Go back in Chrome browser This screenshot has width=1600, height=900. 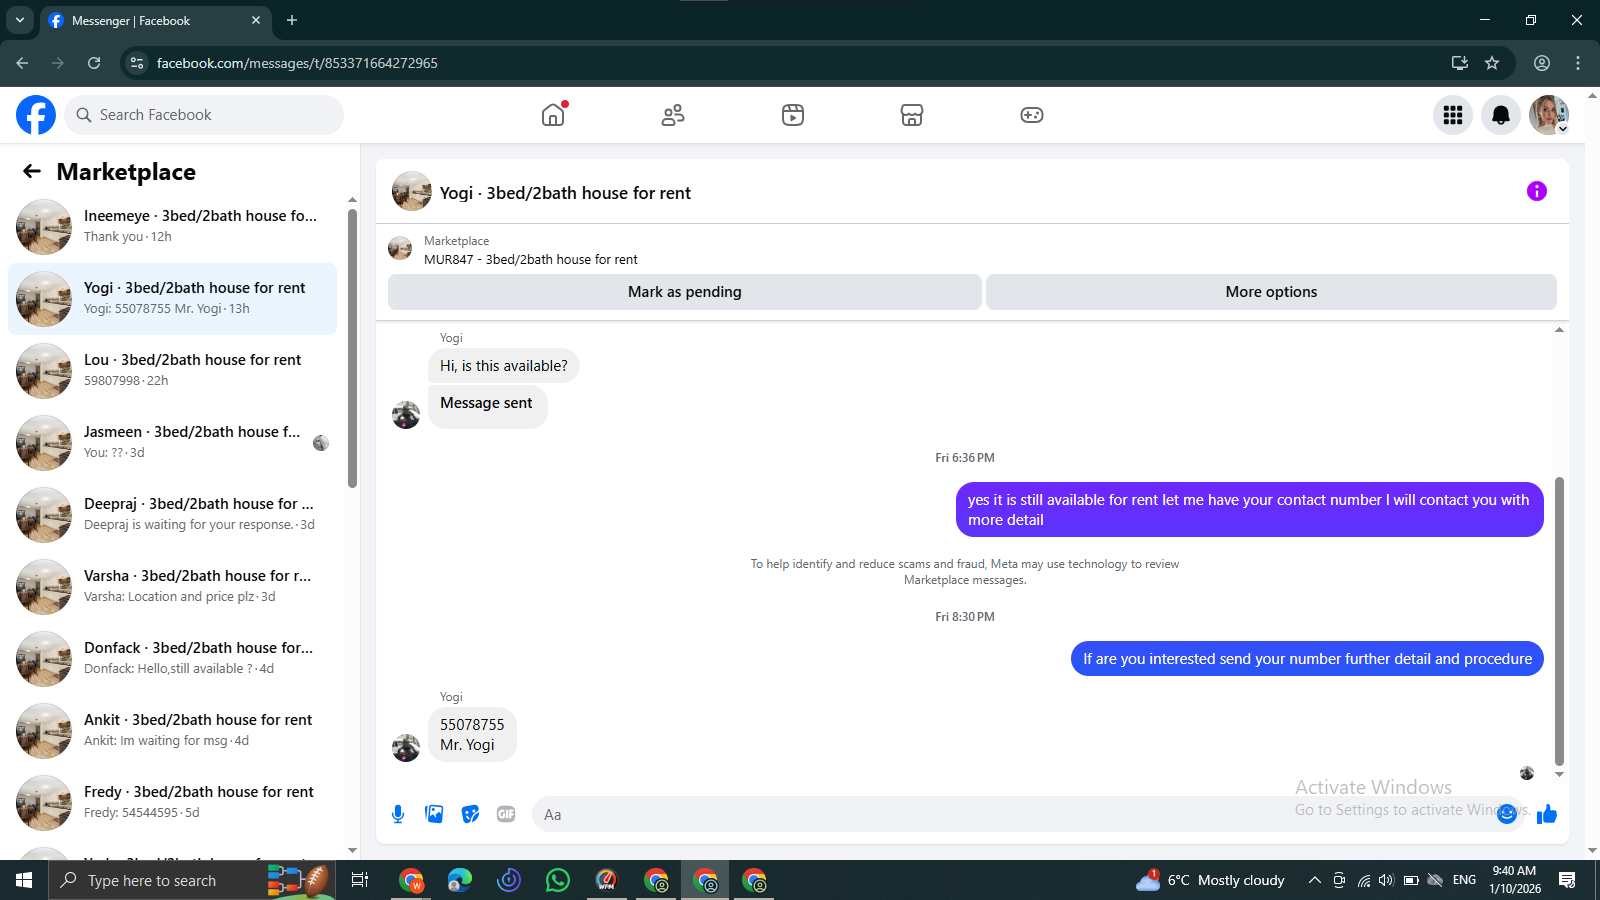coord(22,63)
